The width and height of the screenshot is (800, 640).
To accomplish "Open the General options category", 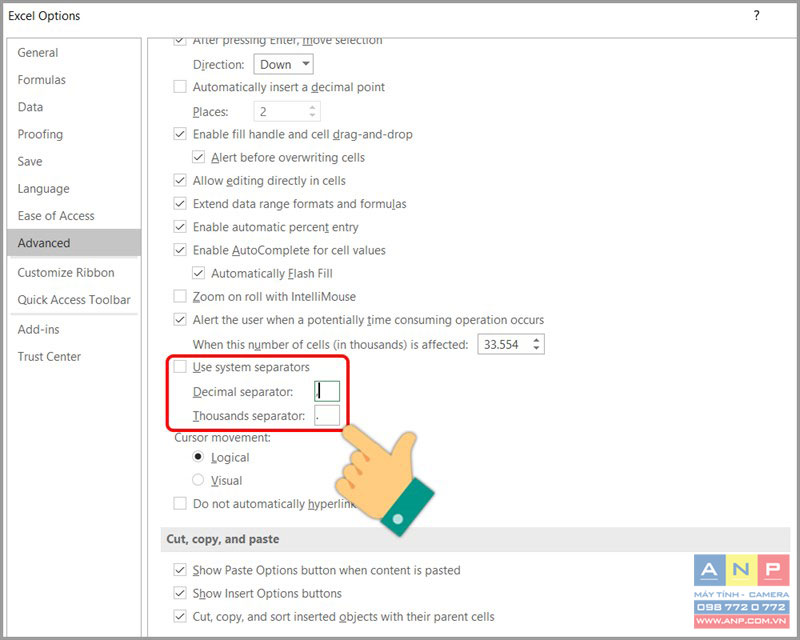I will (38, 53).
